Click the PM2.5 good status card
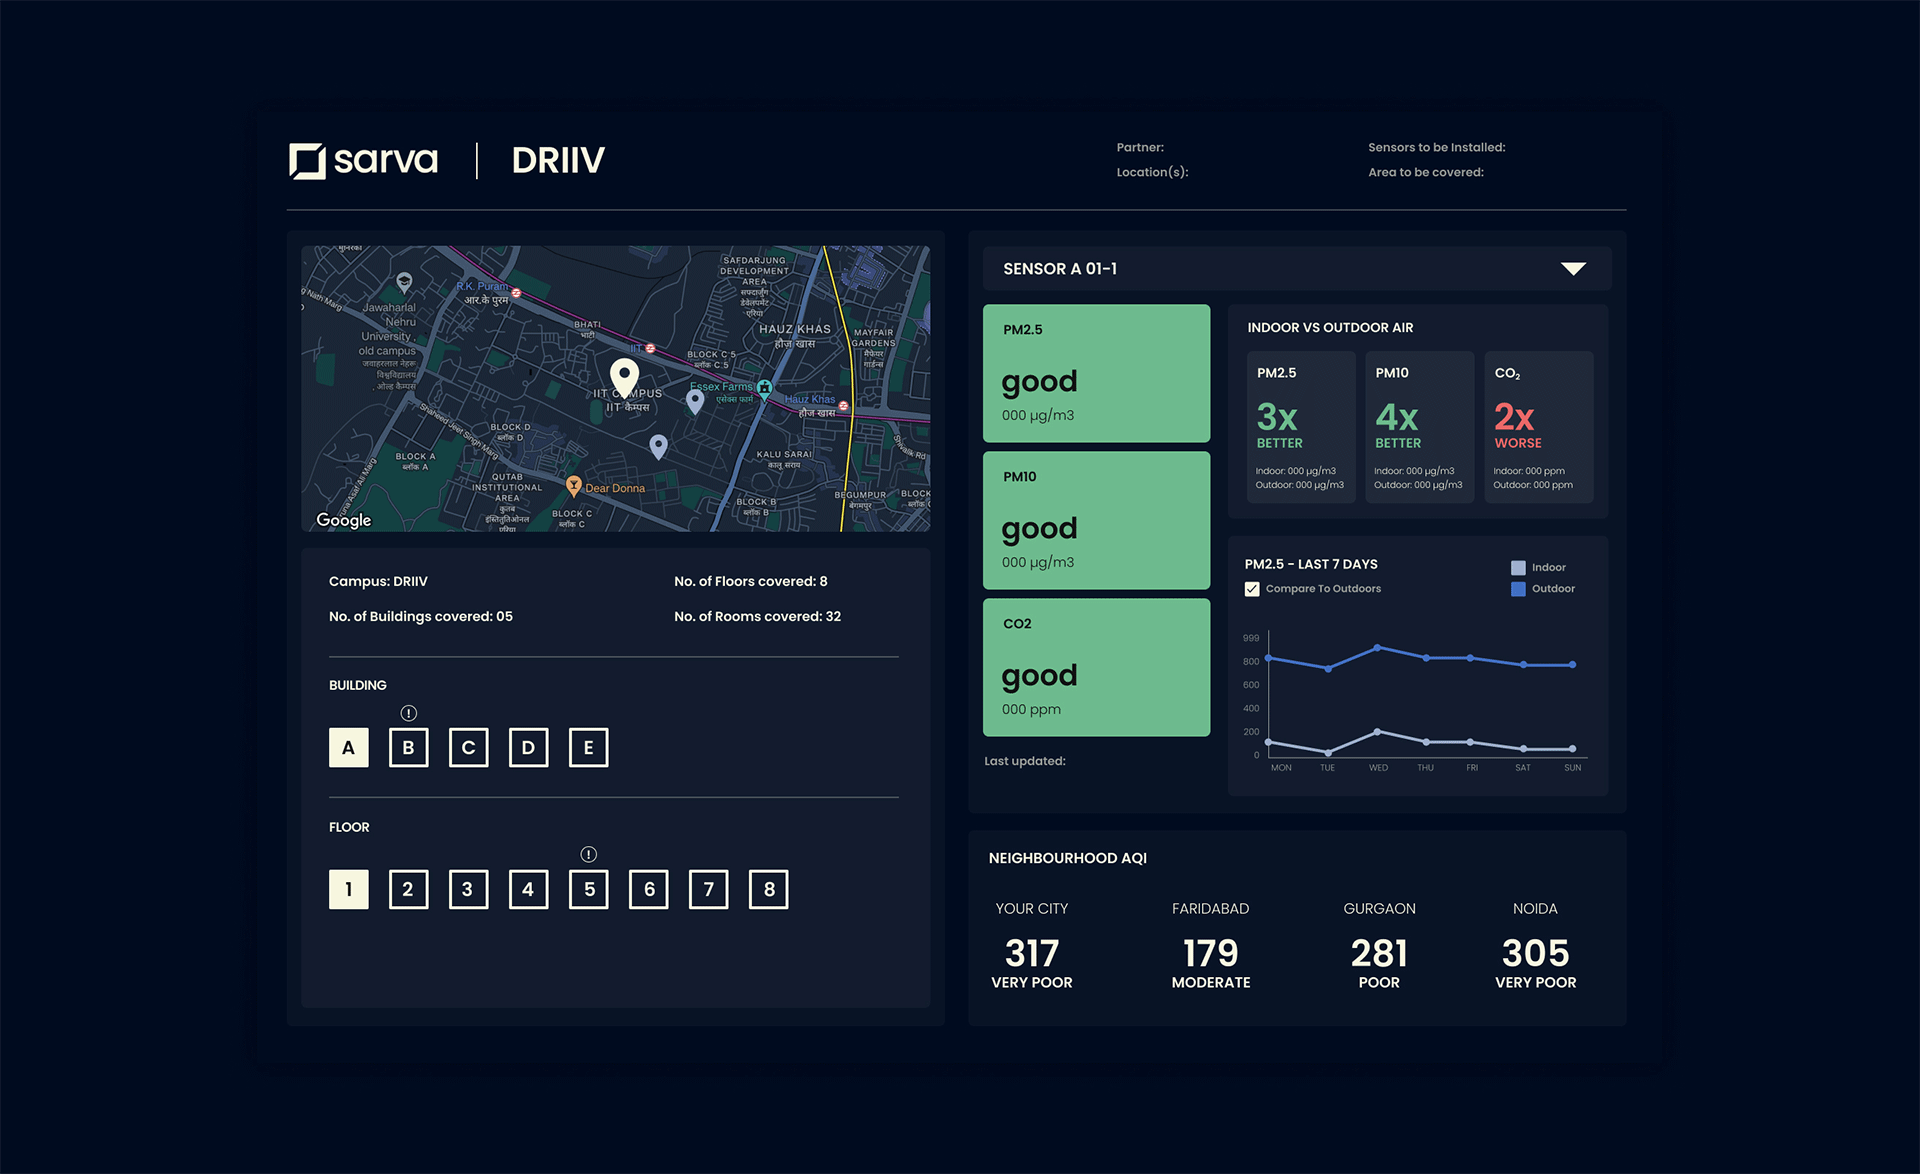The height and width of the screenshot is (1174, 1920). [x=1096, y=373]
